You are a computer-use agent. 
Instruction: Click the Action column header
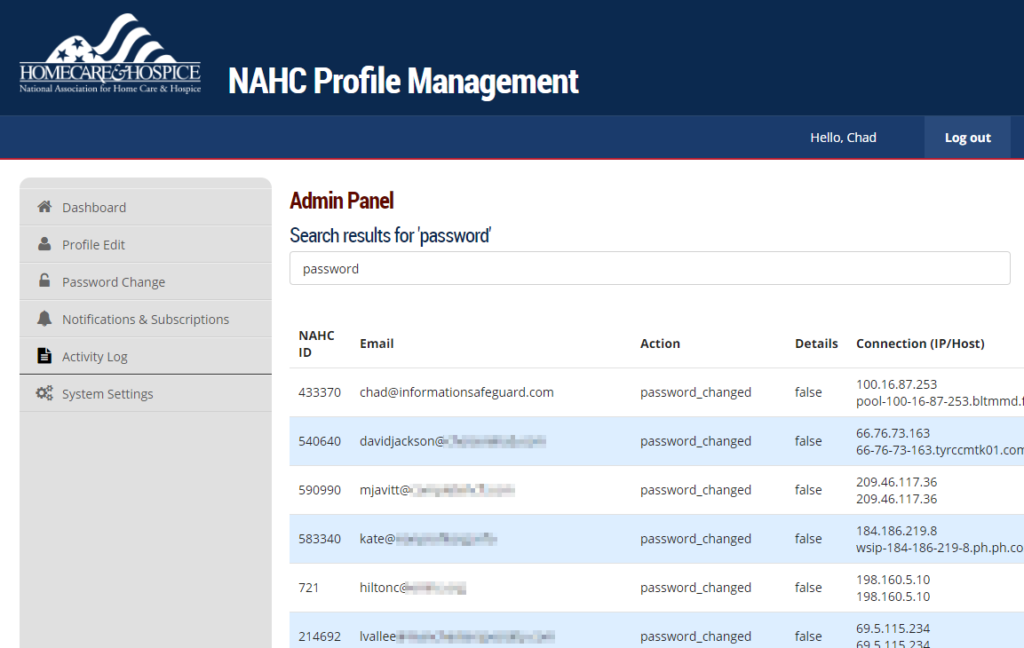pos(660,343)
